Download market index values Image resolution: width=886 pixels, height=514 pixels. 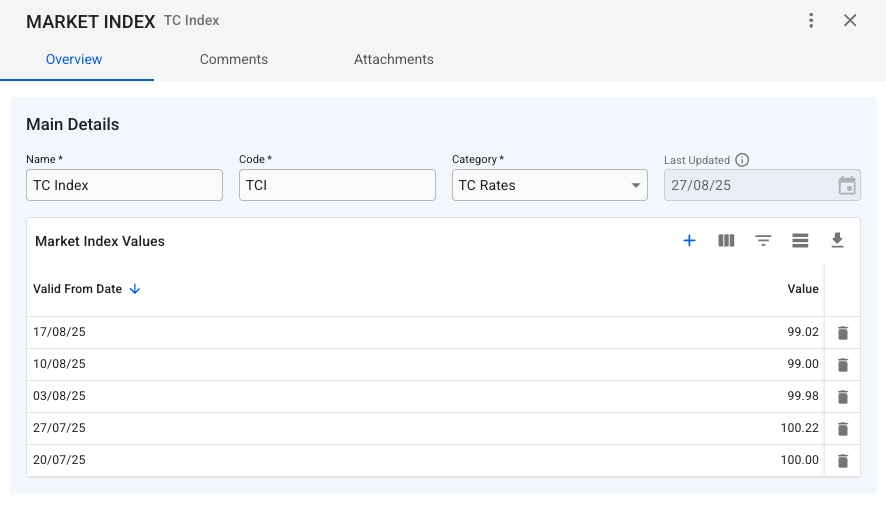click(837, 241)
